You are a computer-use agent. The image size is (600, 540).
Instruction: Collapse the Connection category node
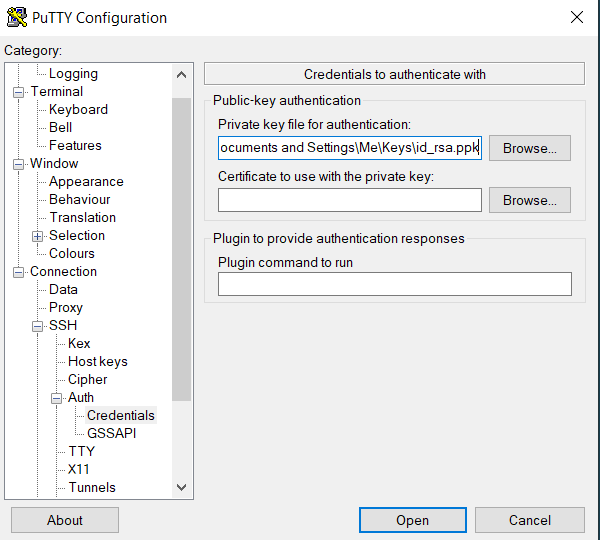(x=18, y=272)
